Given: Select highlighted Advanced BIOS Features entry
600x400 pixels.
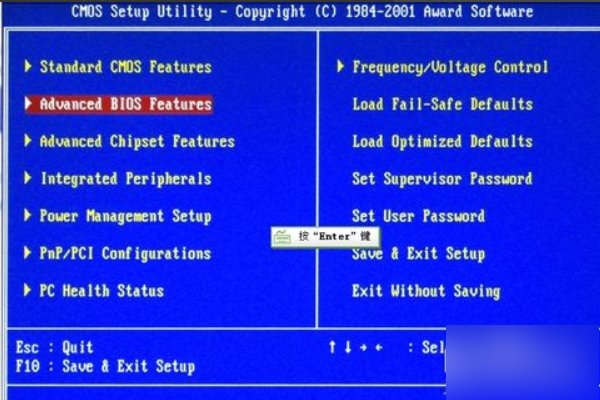Looking at the screenshot, I should coord(119,104).
